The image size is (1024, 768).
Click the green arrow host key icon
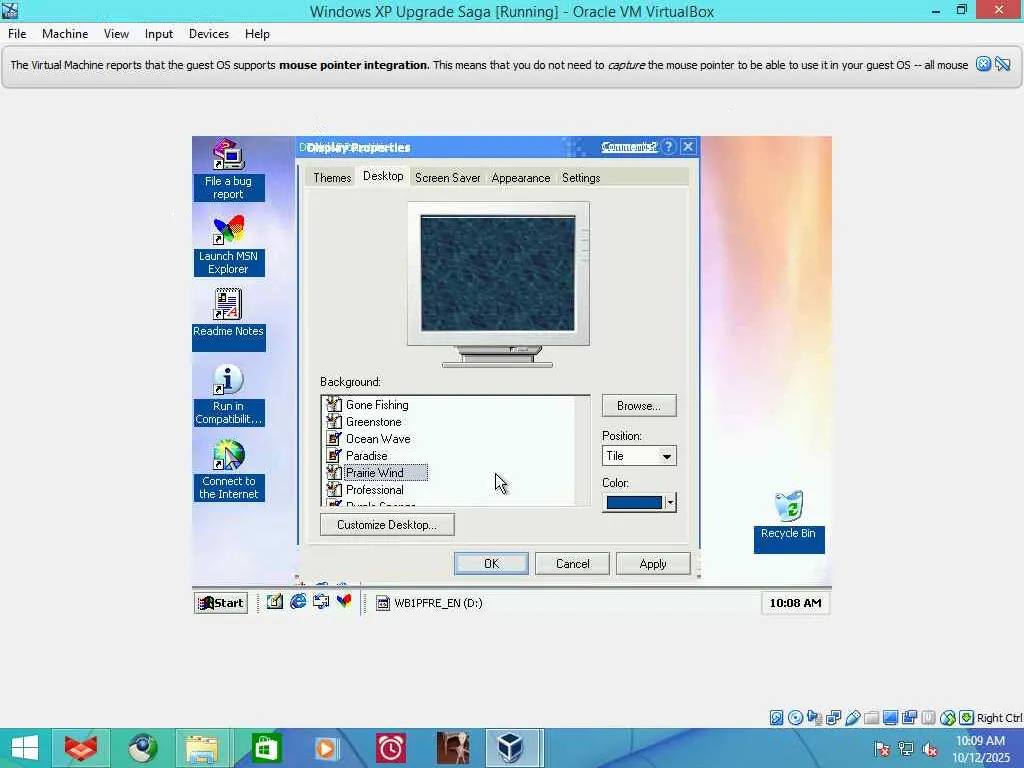(x=967, y=718)
